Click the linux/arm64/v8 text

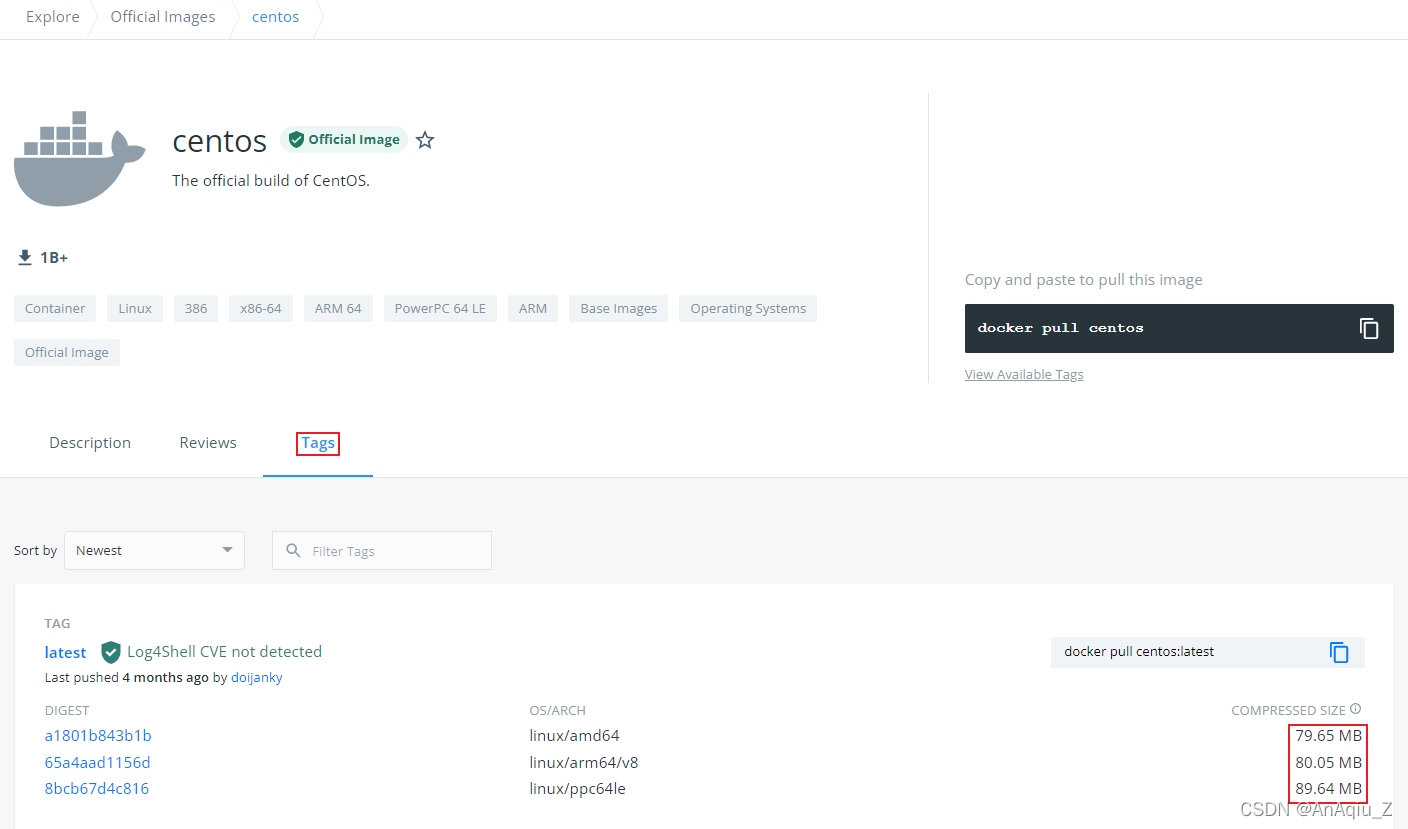pos(584,763)
